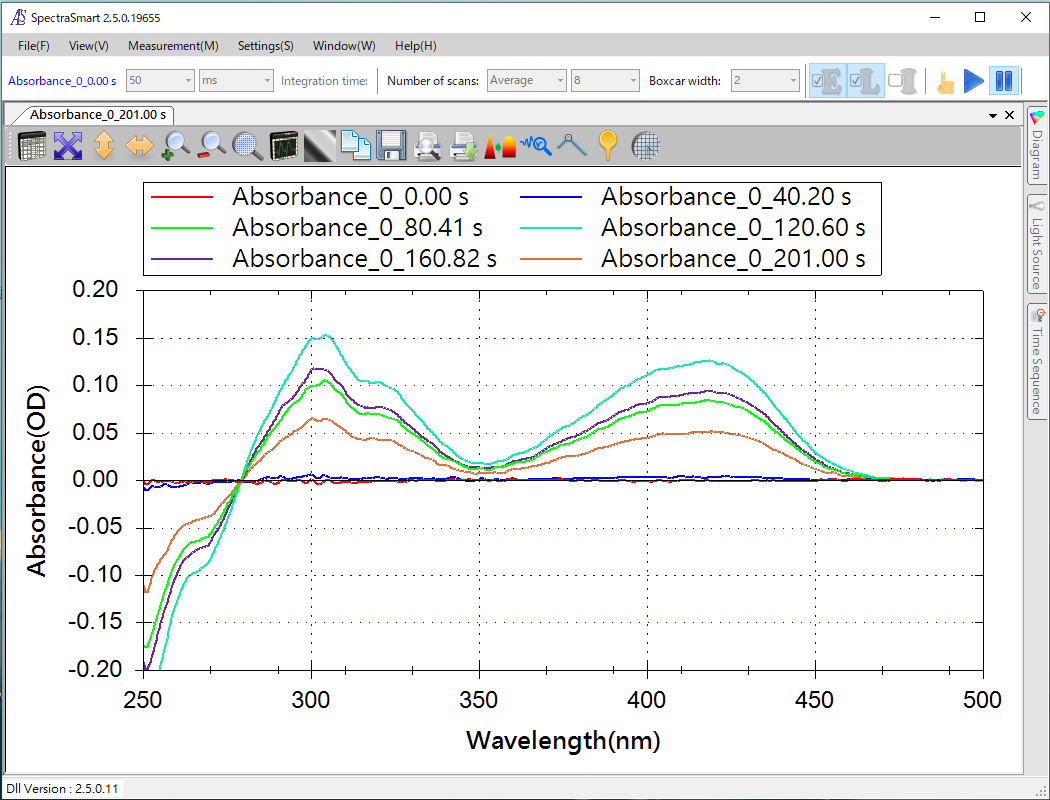This screenshot has width=1050, height=800.
Task: Click the vertical autoscale arrows icon
Action: [104, 146]
